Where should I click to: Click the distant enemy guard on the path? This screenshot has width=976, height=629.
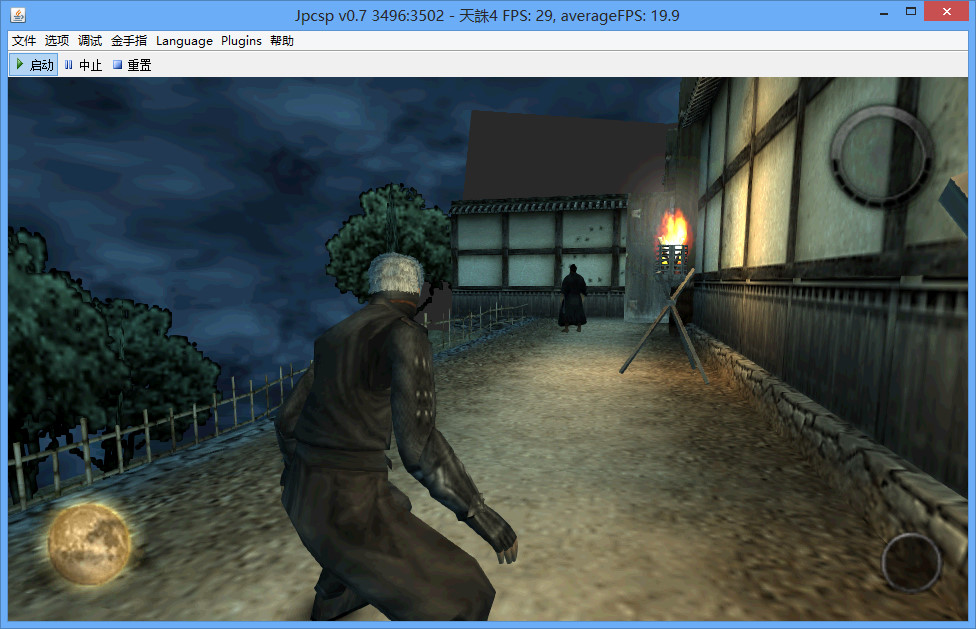pyautogui.click(x=572, y=298)
